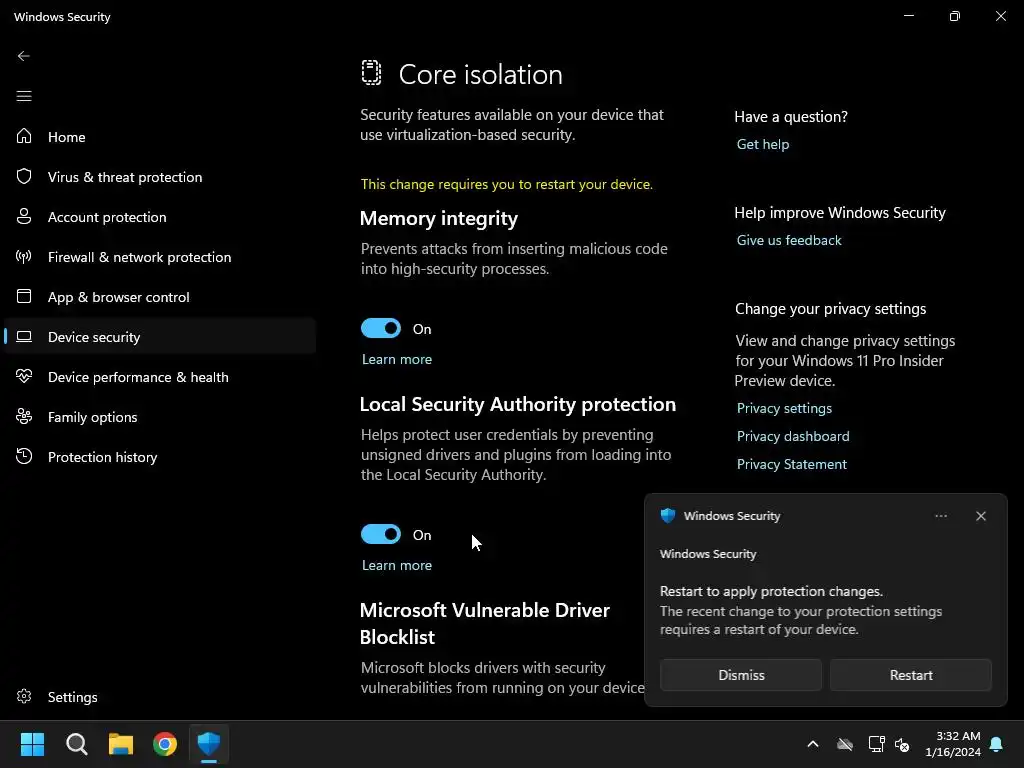1024x768 pixels.
Task: Select Home in sidebar
Action: click(x=67, y=136)
